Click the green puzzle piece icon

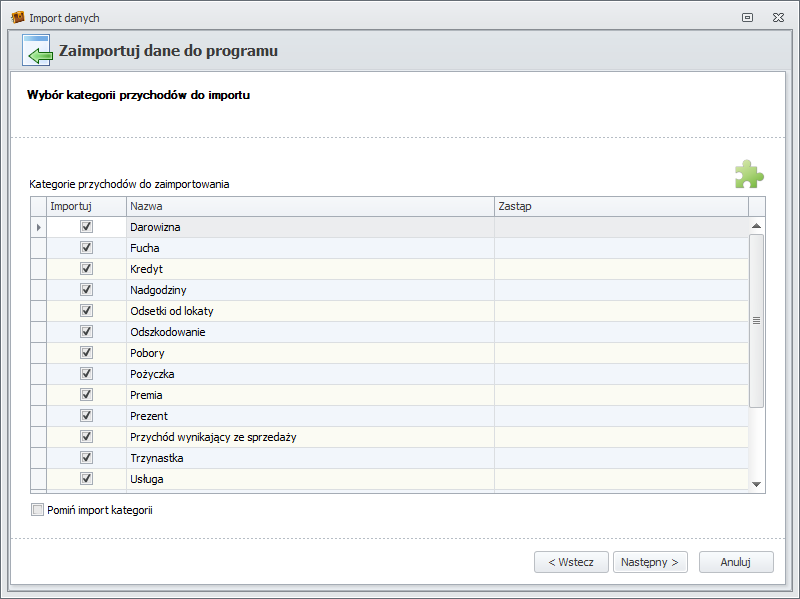coord(748,174)
